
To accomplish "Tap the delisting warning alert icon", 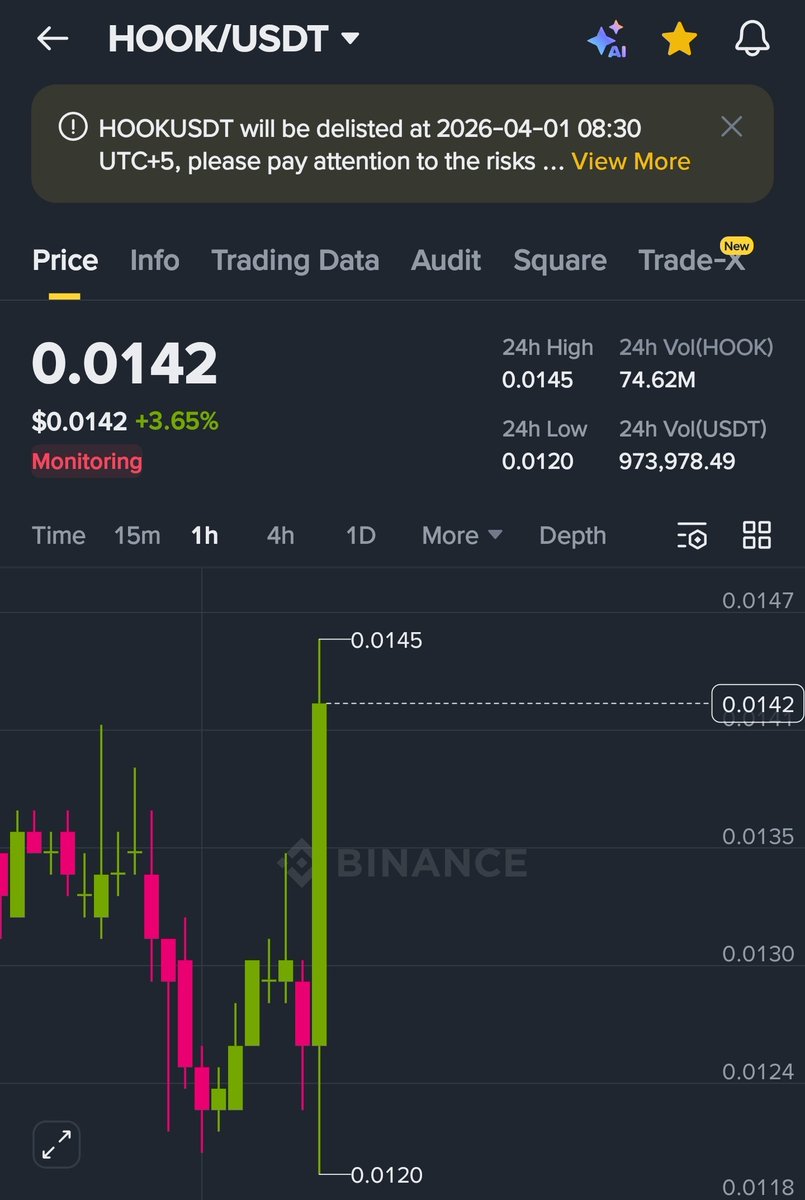I will (71, 127).
